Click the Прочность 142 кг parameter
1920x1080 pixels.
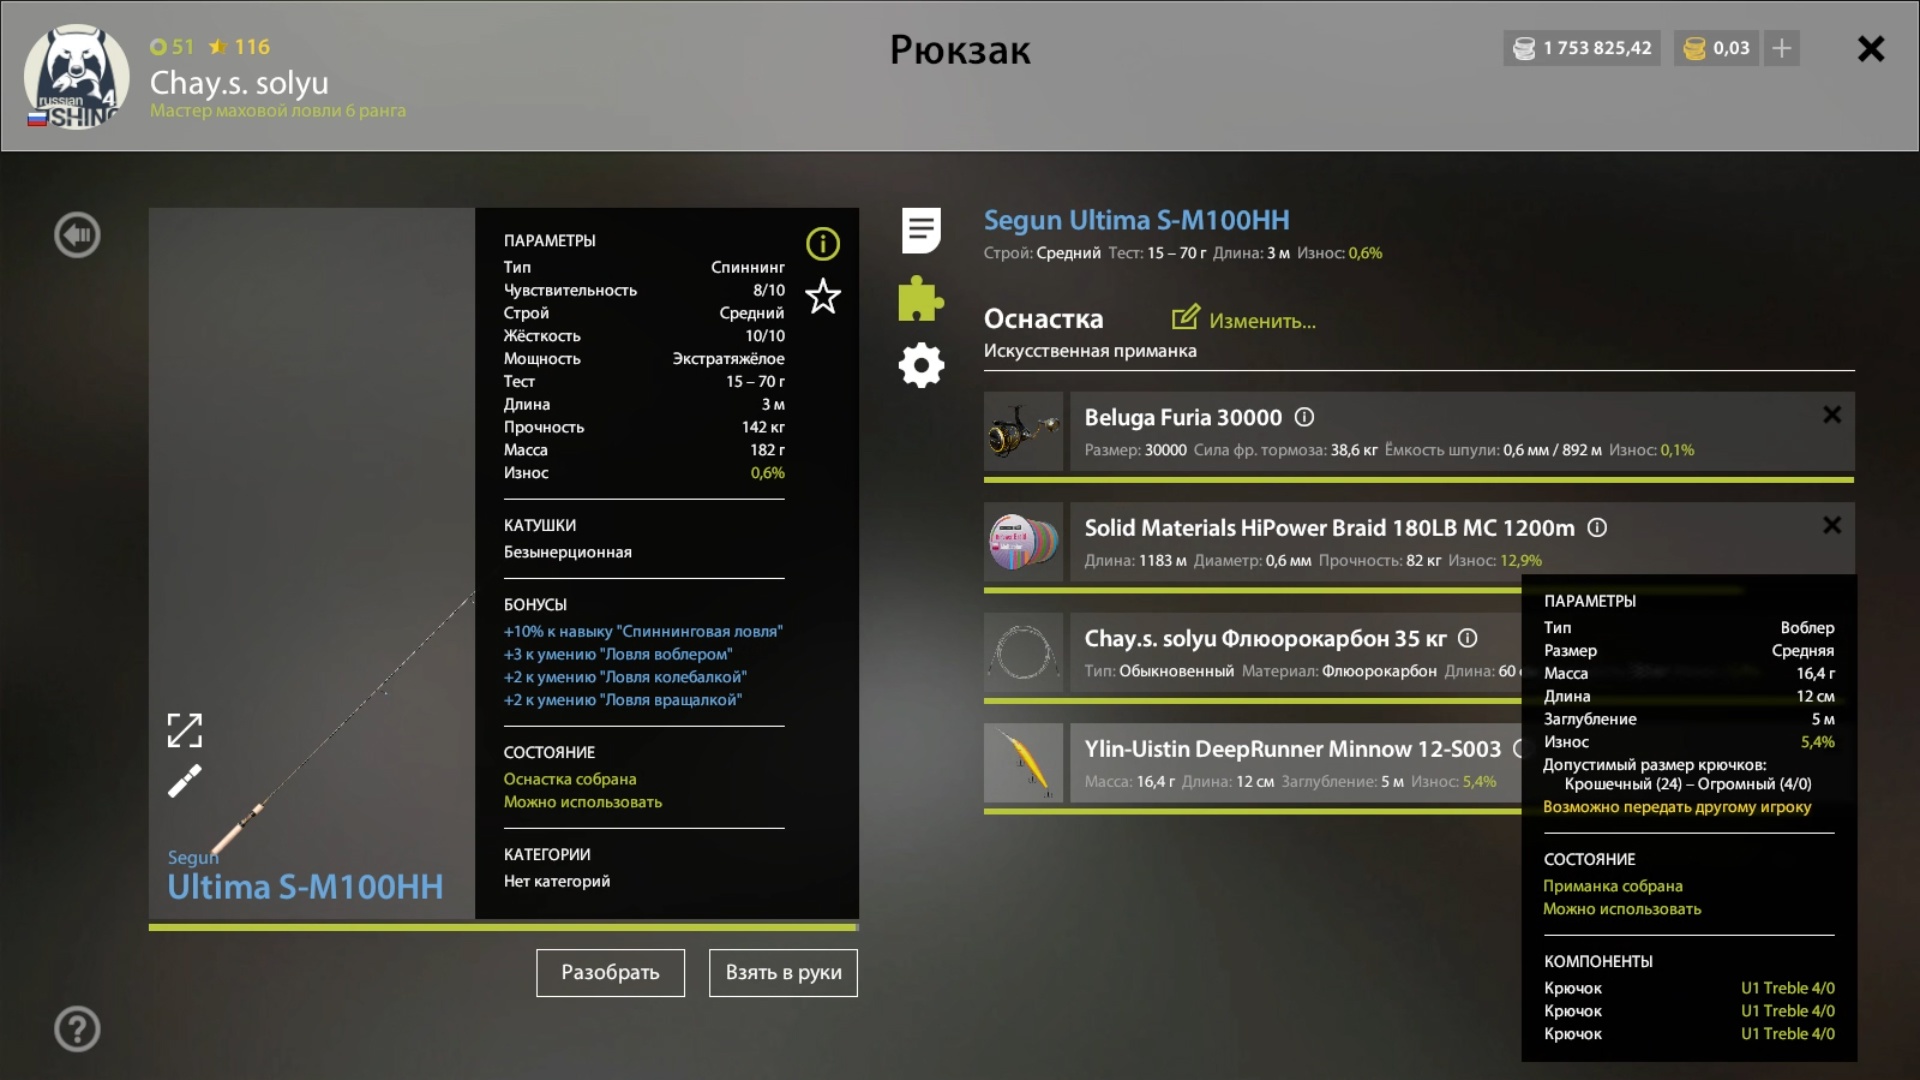[644, 427]
